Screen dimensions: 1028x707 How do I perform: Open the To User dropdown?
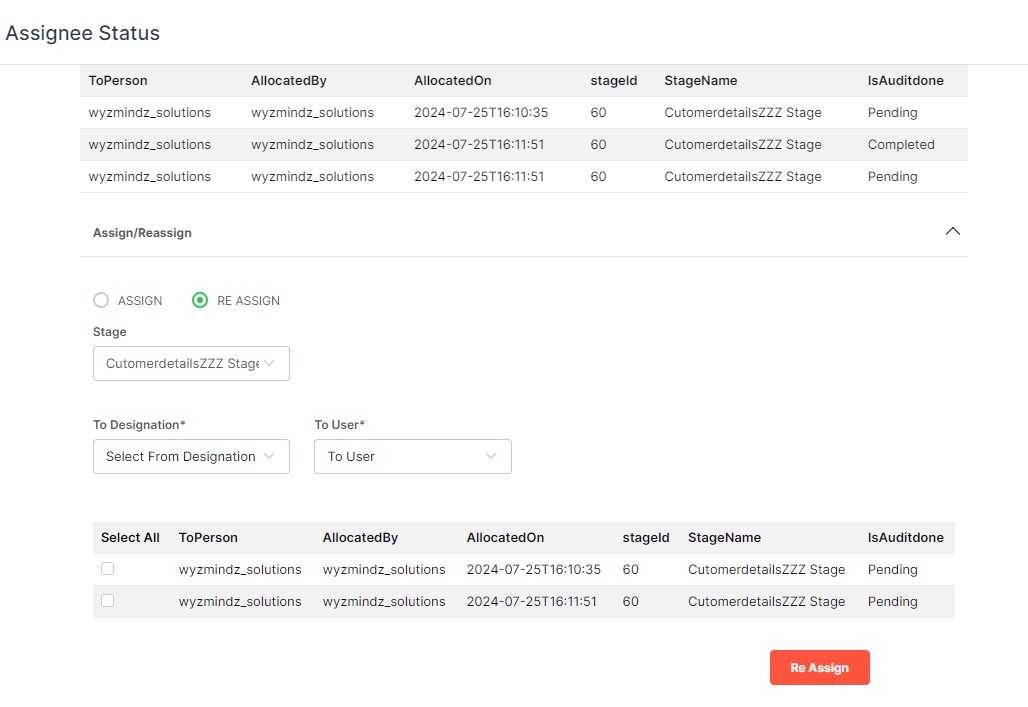click(x=412, y=457)
